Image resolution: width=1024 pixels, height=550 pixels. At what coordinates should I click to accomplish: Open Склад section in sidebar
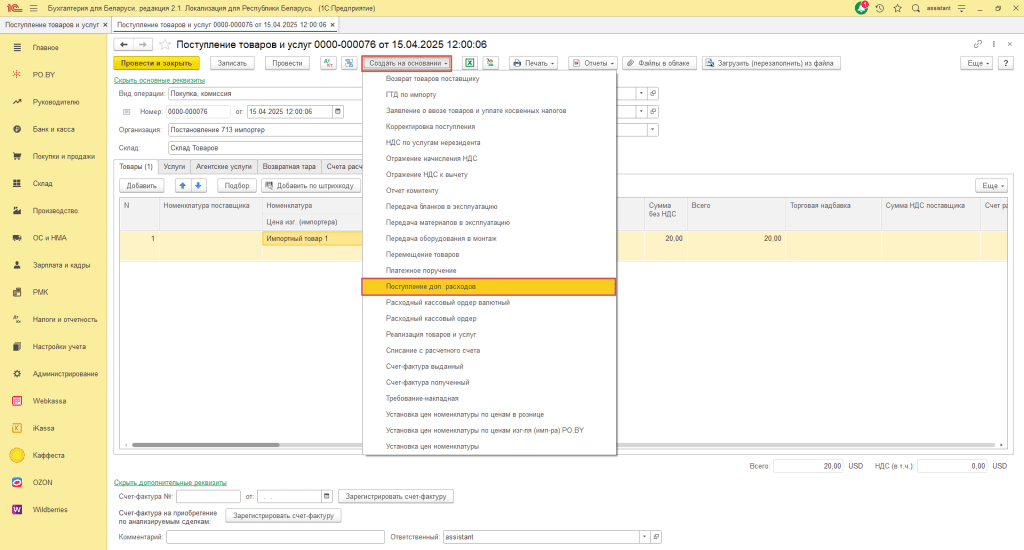click(42, 184)
